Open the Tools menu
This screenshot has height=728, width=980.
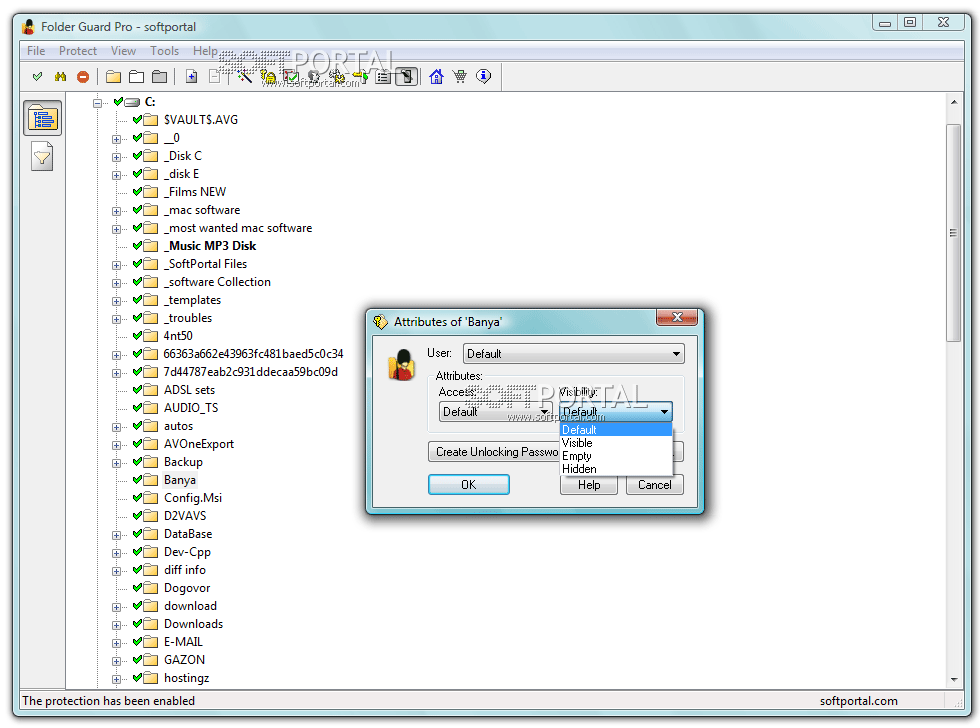tap(164, 51)
